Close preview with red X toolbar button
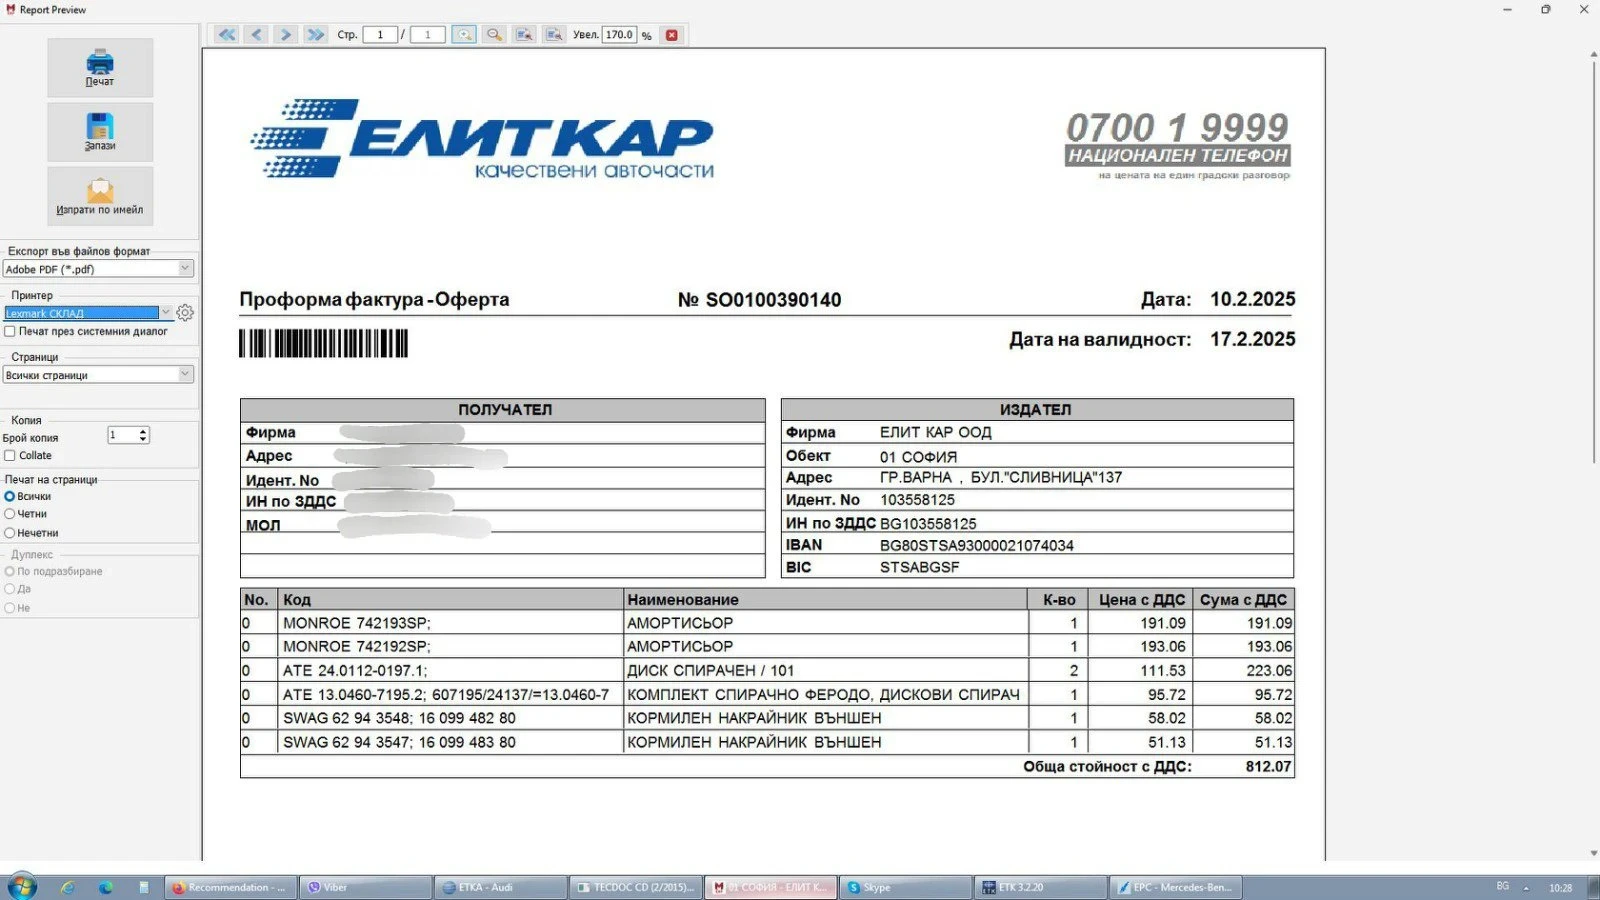1600x900 pixels. tap(672, 35)
